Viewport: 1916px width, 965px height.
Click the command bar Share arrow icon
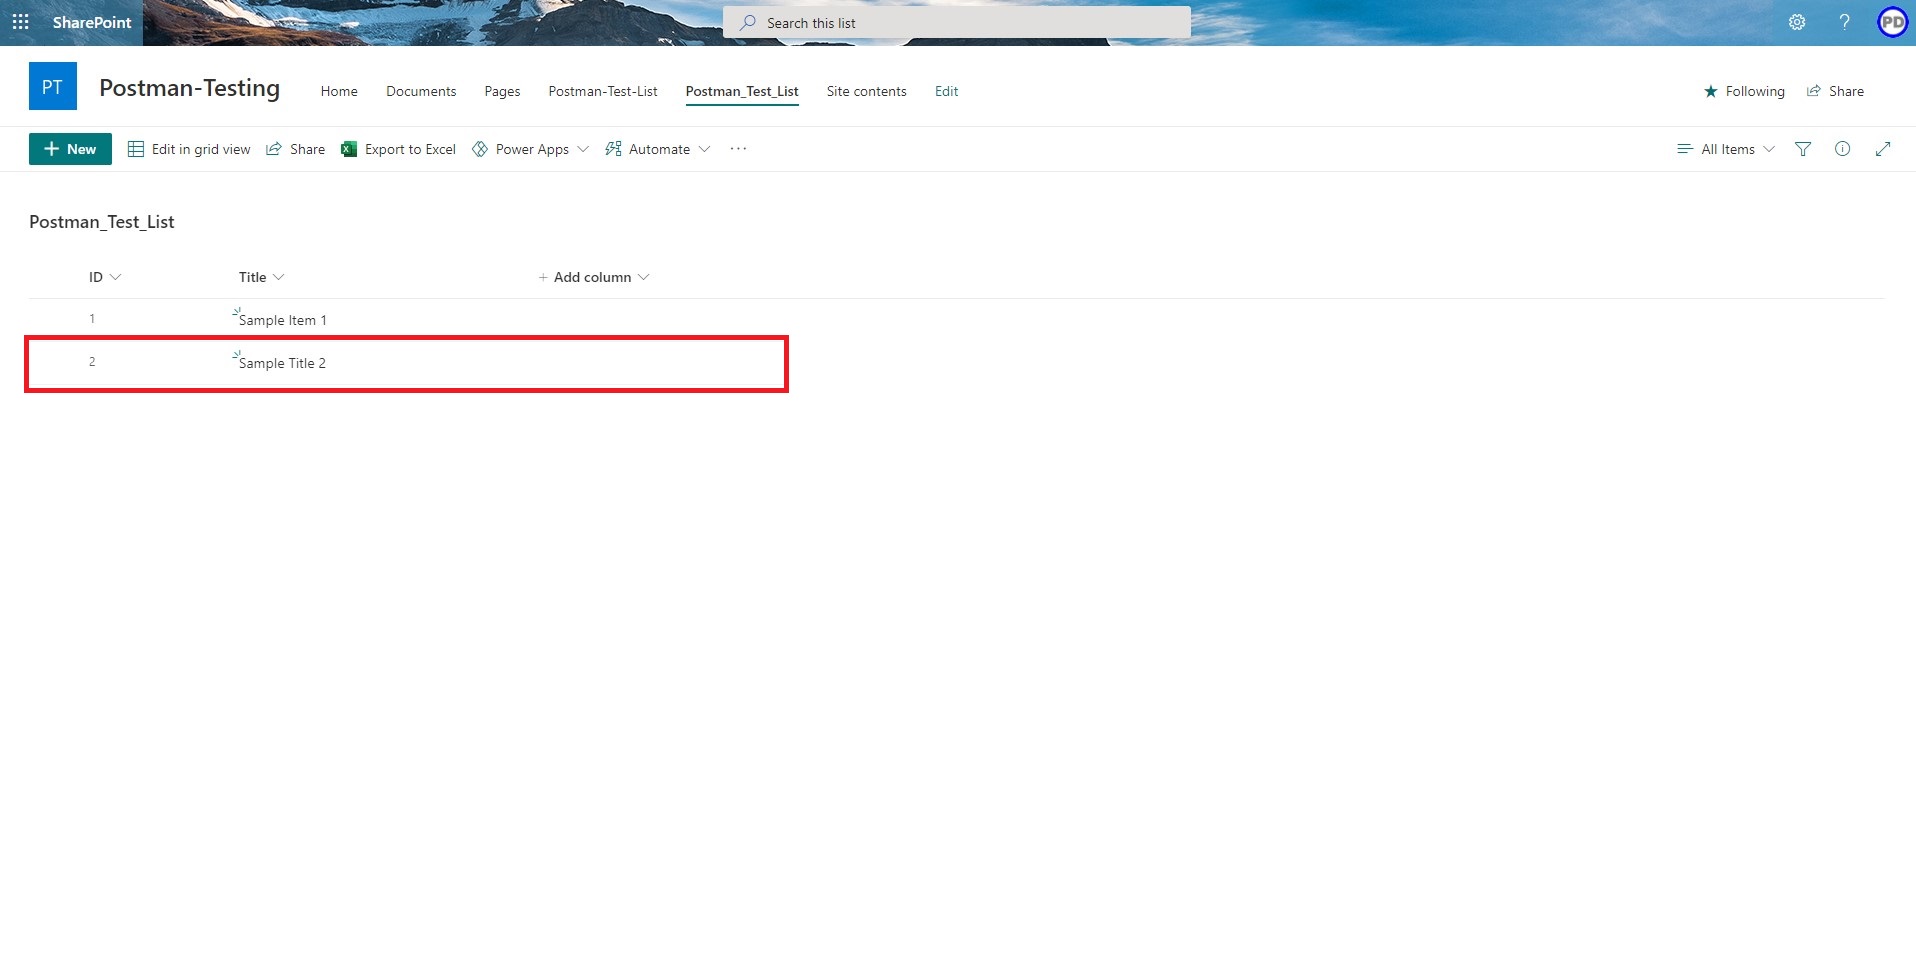point(273,149)
